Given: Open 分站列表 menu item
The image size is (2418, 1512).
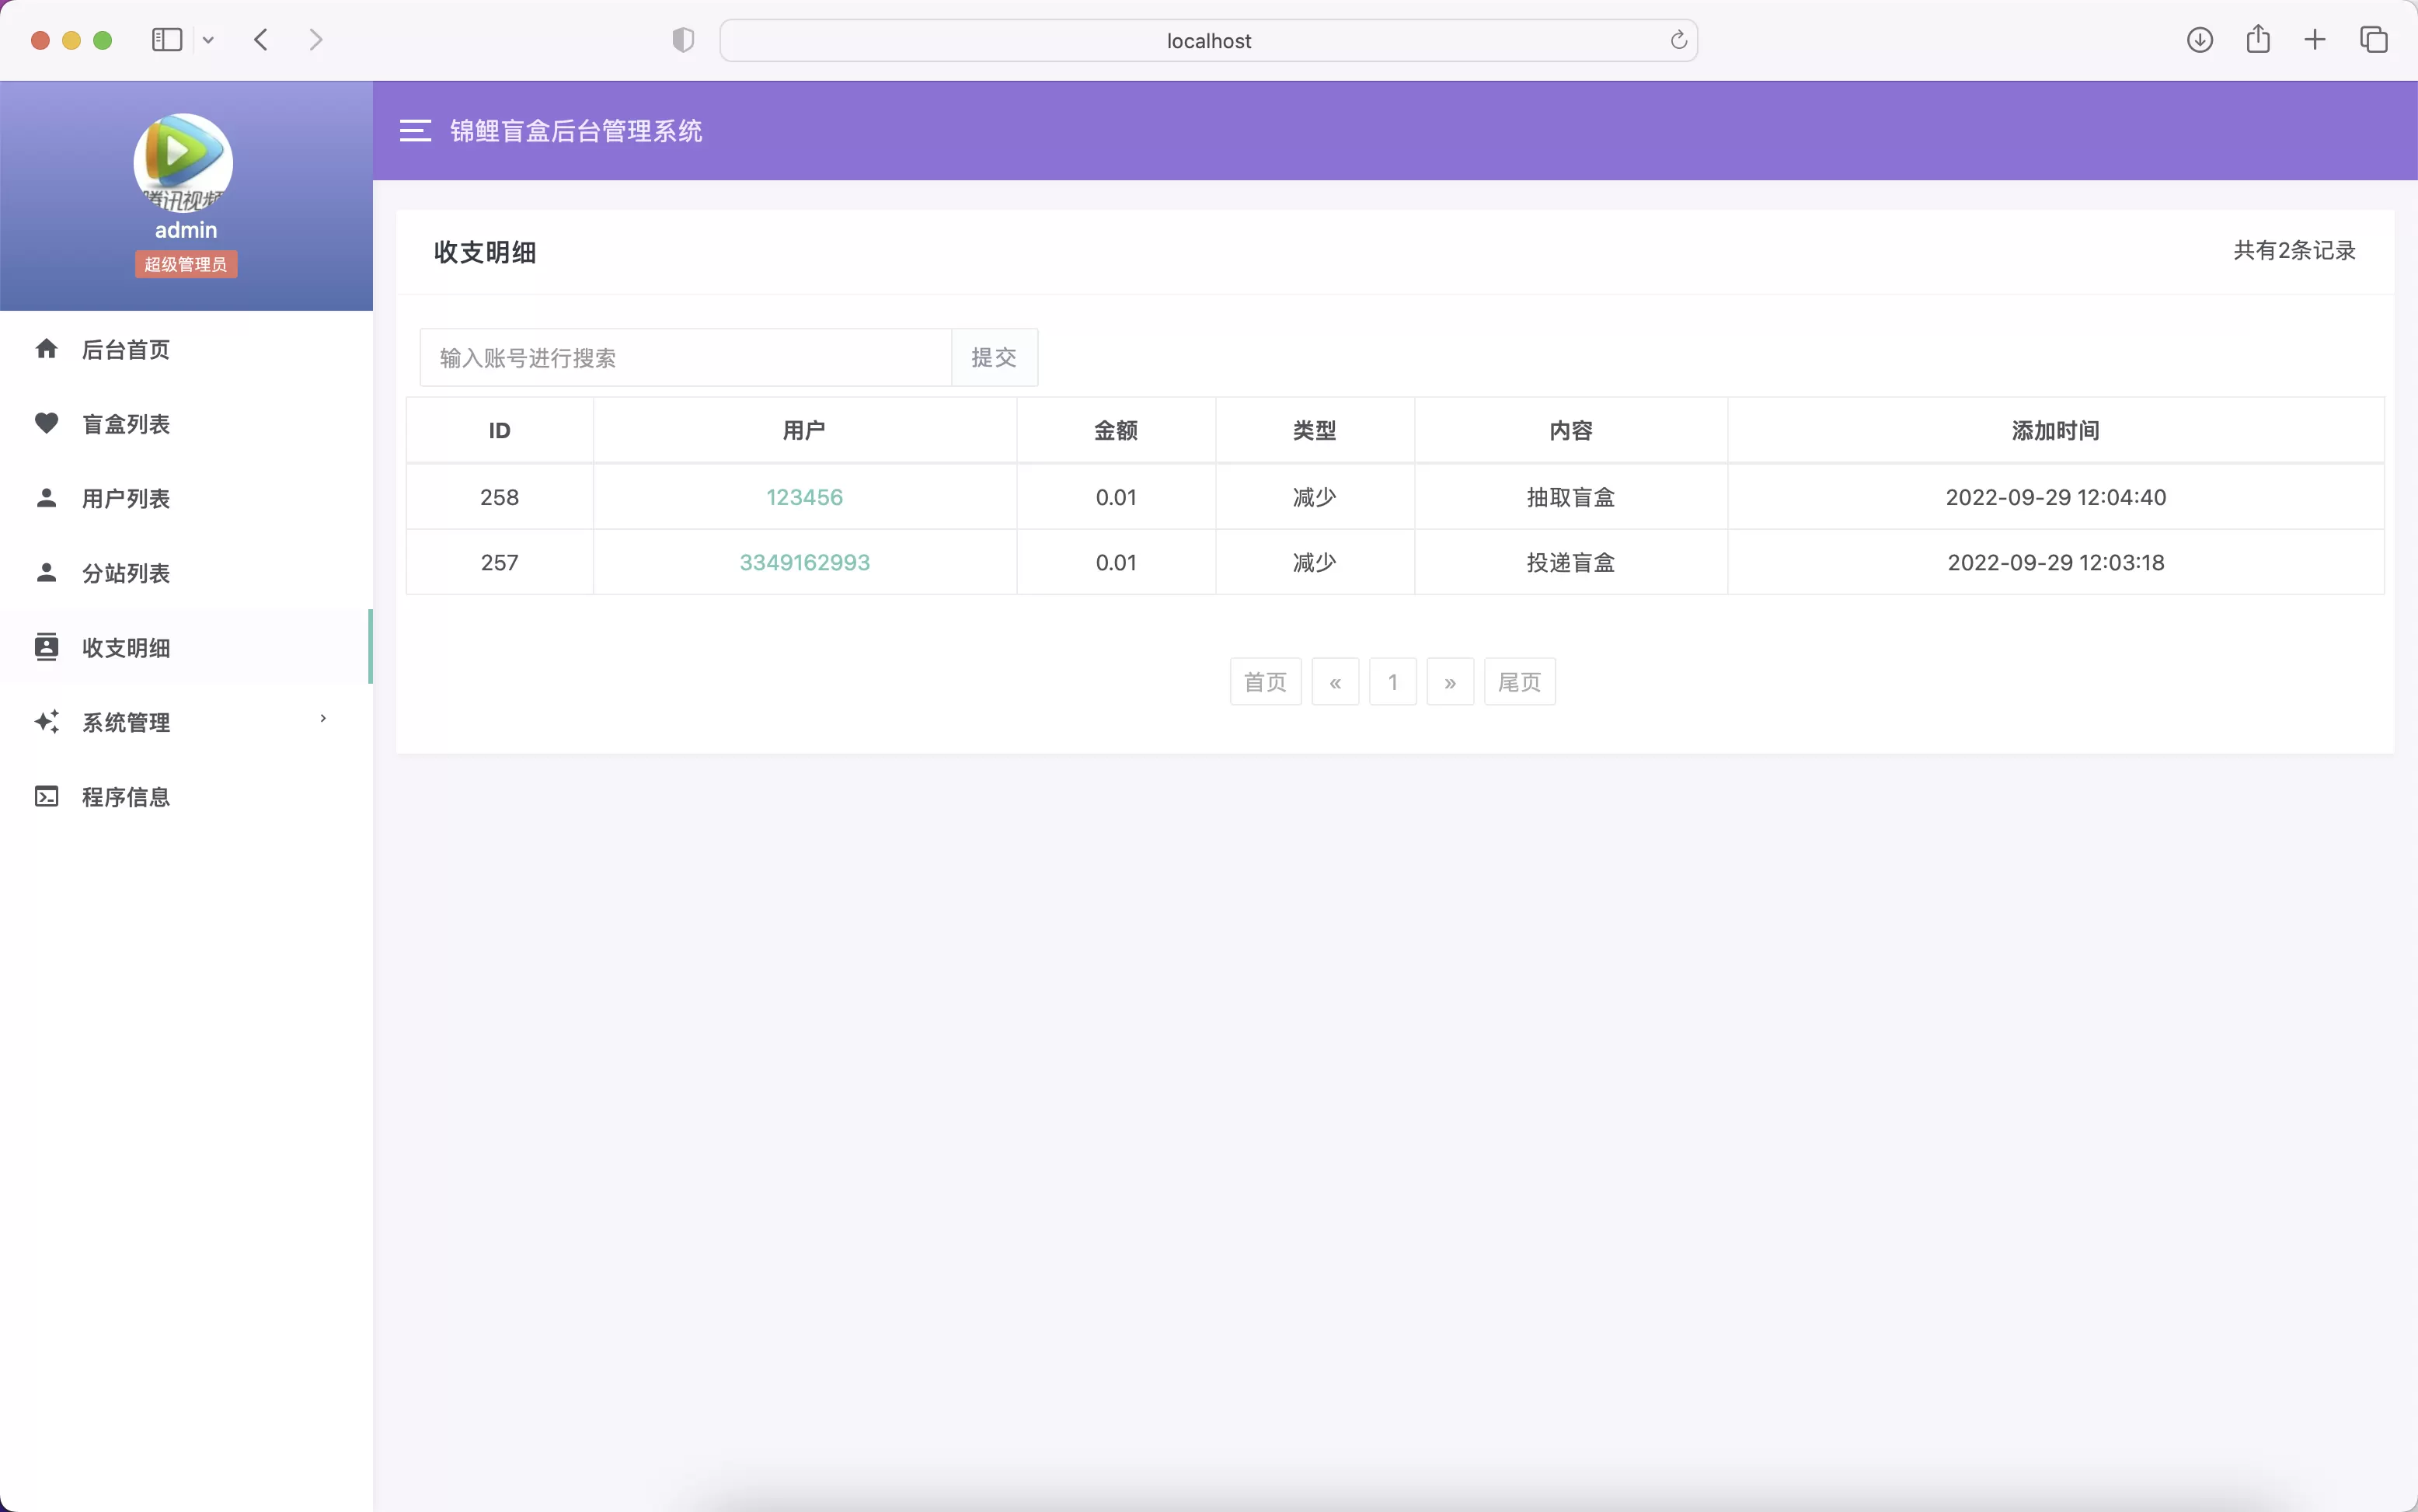Looking at the screenshot, I should pos(186,572).
